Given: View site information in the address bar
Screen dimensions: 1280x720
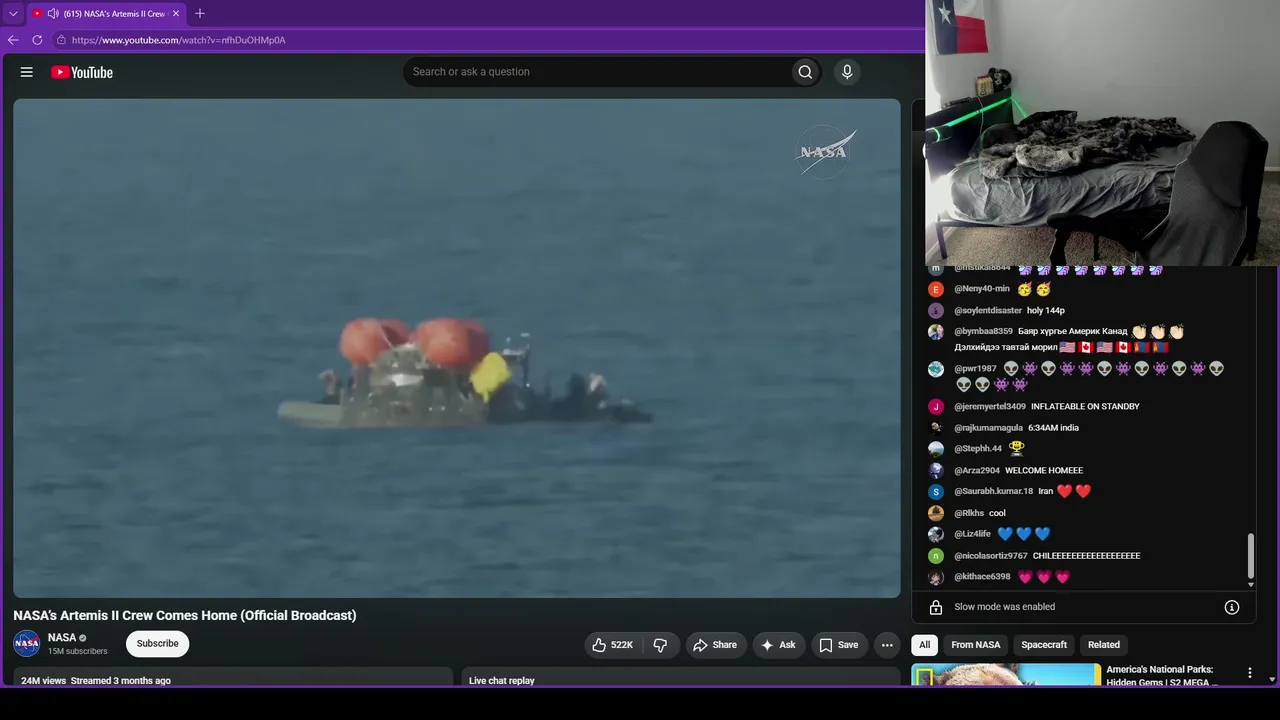Looking at the screenshot, I should point(61,40).
